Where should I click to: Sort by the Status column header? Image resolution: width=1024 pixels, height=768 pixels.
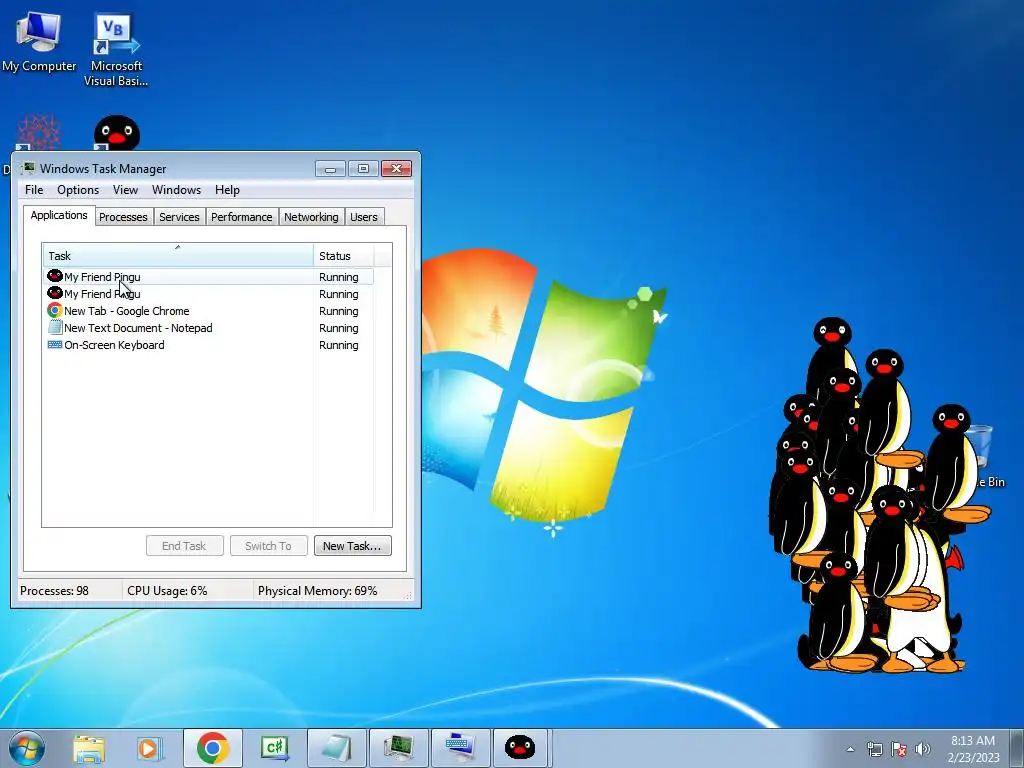pos(344,255)
